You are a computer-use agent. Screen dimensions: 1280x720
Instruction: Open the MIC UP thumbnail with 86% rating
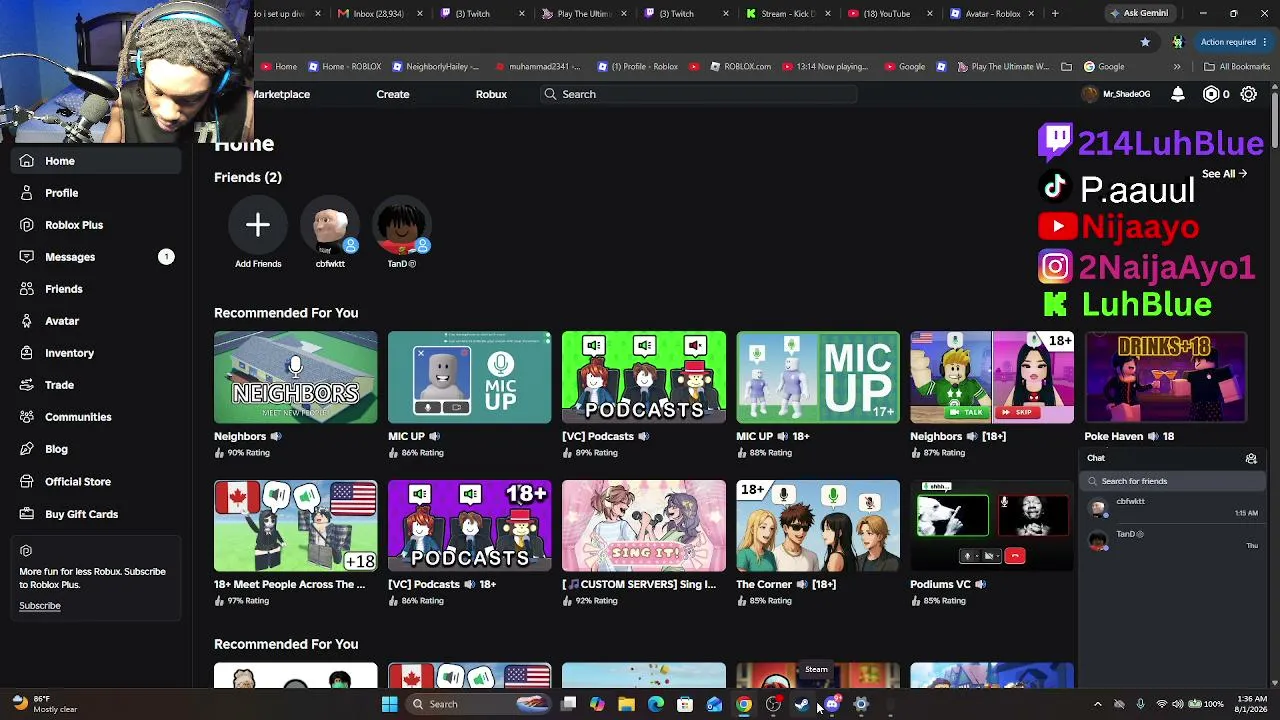point(470,377)
